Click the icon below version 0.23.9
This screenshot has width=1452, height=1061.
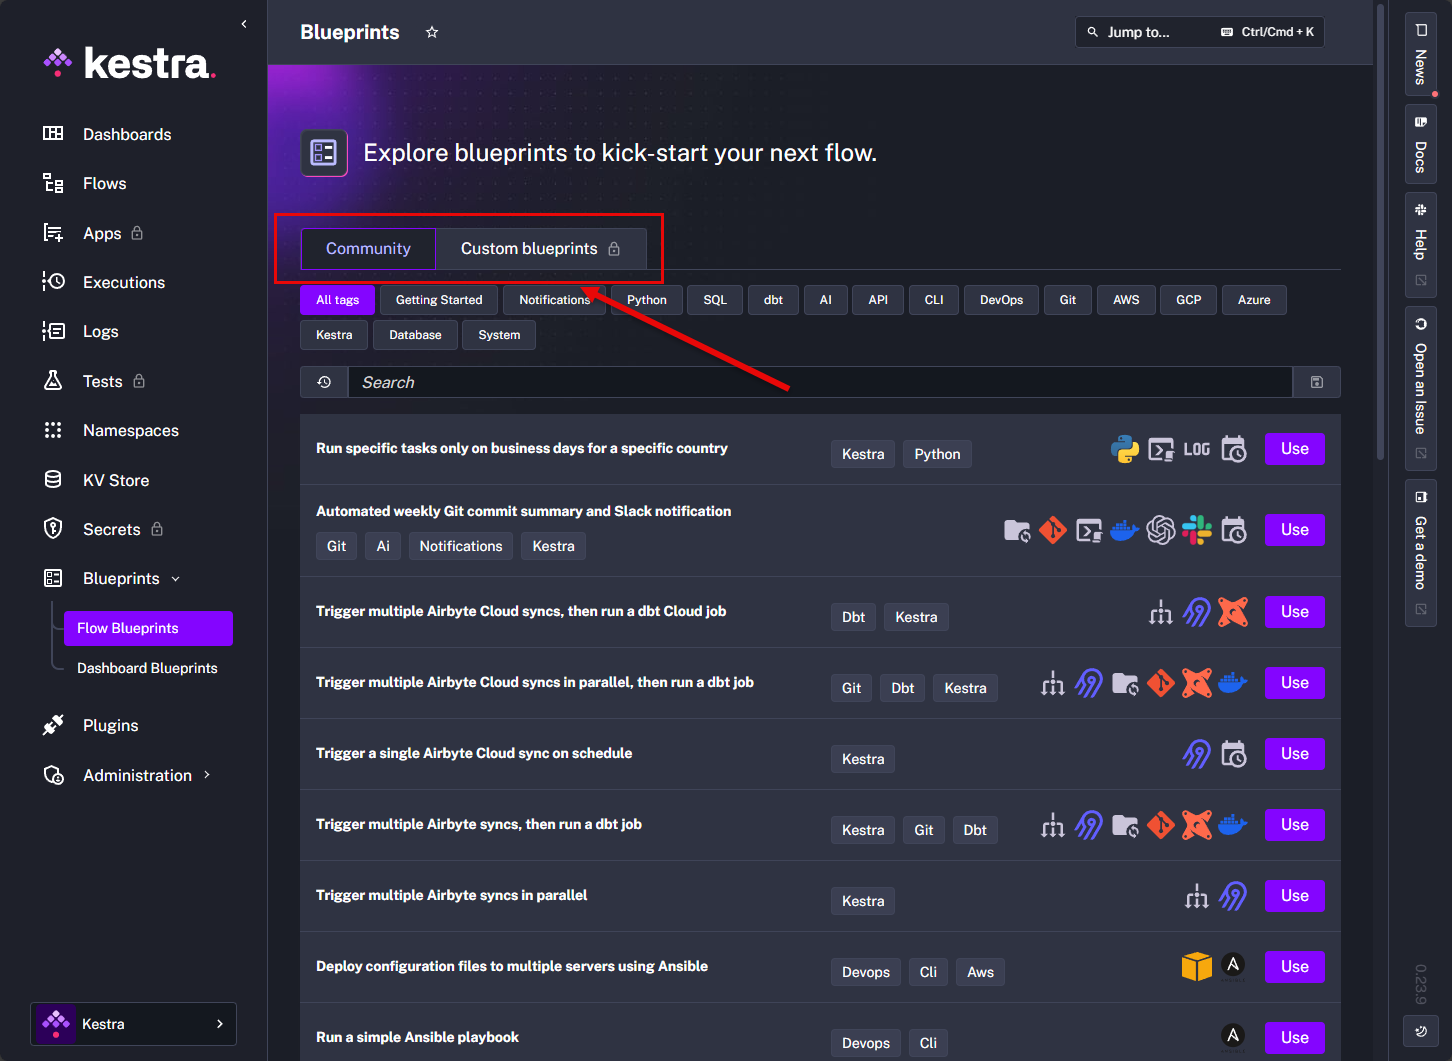1421,1031
